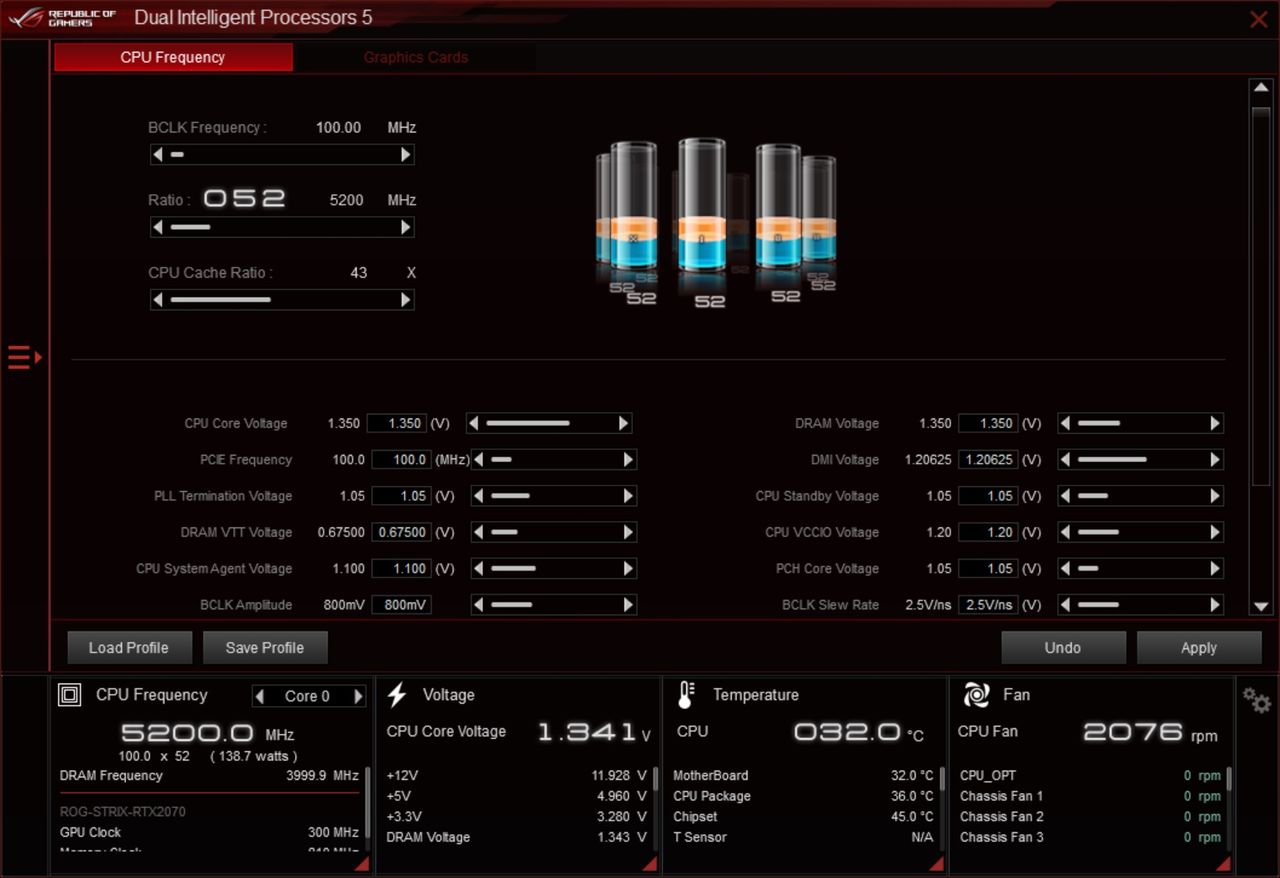Click the Load Profile button
Image resolution: width=1280 pixels, height=878 pixels.
pyautogui.click(x=128, y=647)
